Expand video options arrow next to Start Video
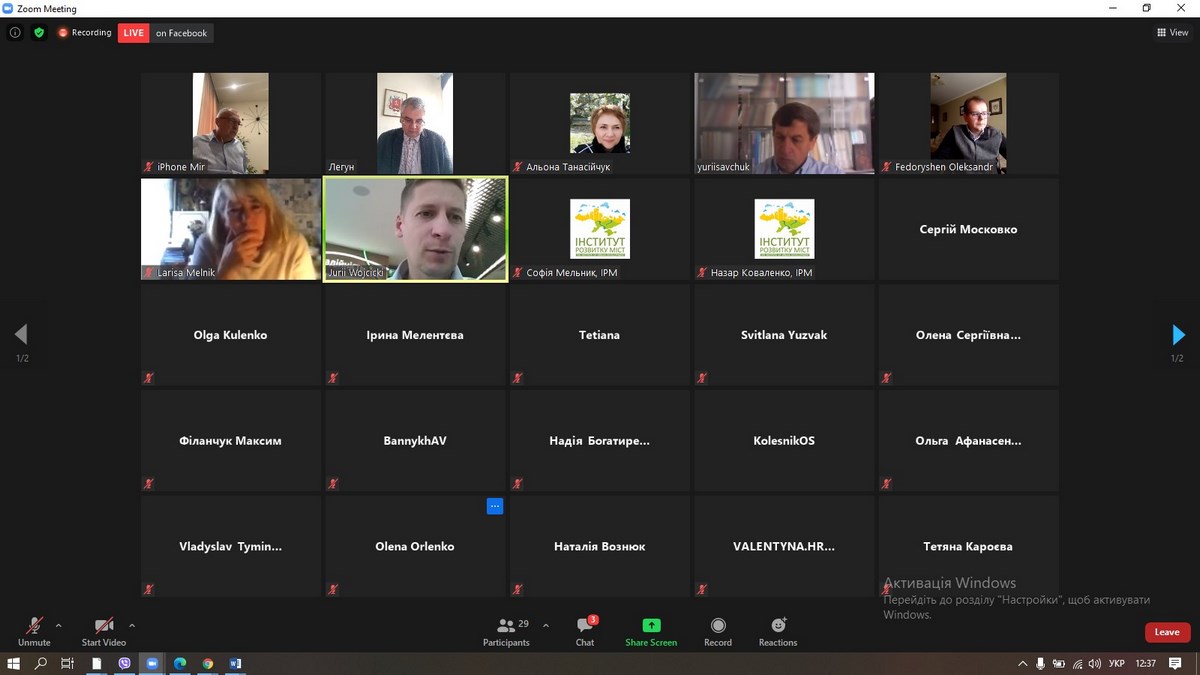This screenshot has width=1200, height=675. [132, 626]
